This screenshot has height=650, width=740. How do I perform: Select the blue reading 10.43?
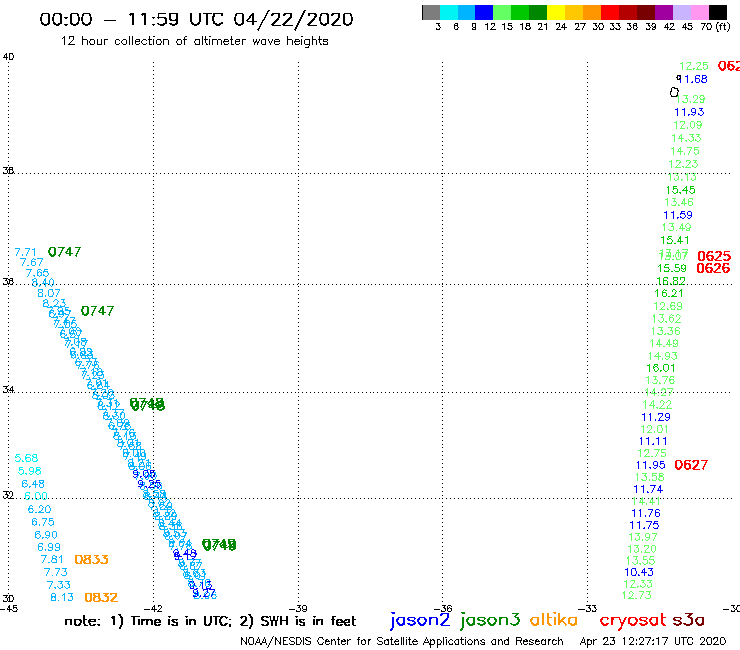tap(639, 572)
